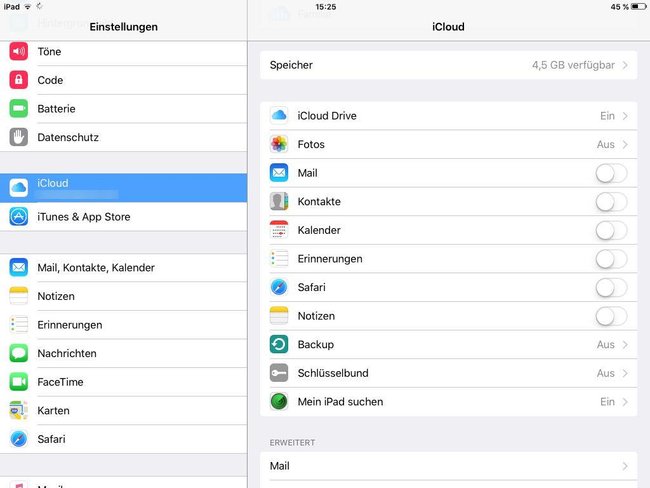This screenshot has height=488, width=650.
Task: Tap the Schlüsselbund key icon
Action: 279,373
